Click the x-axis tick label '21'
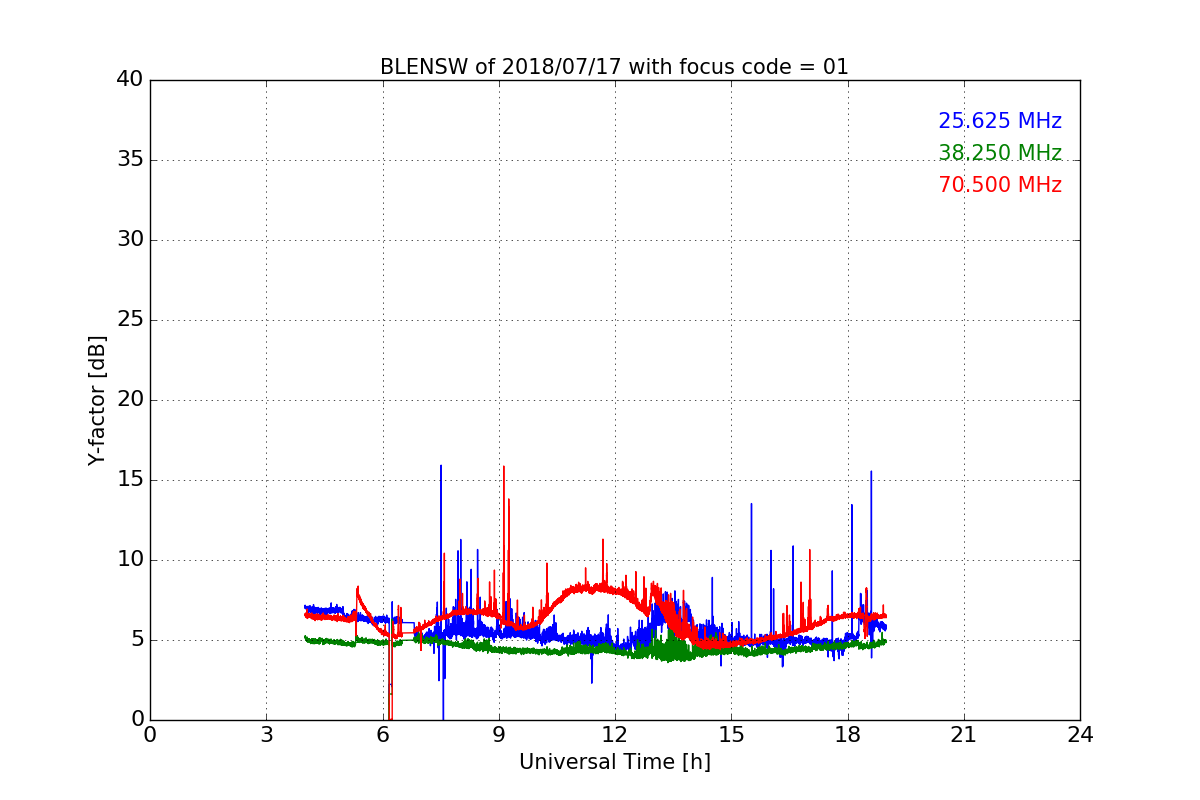This screenshot has height=800, width=1200. (x=964, y=734)
